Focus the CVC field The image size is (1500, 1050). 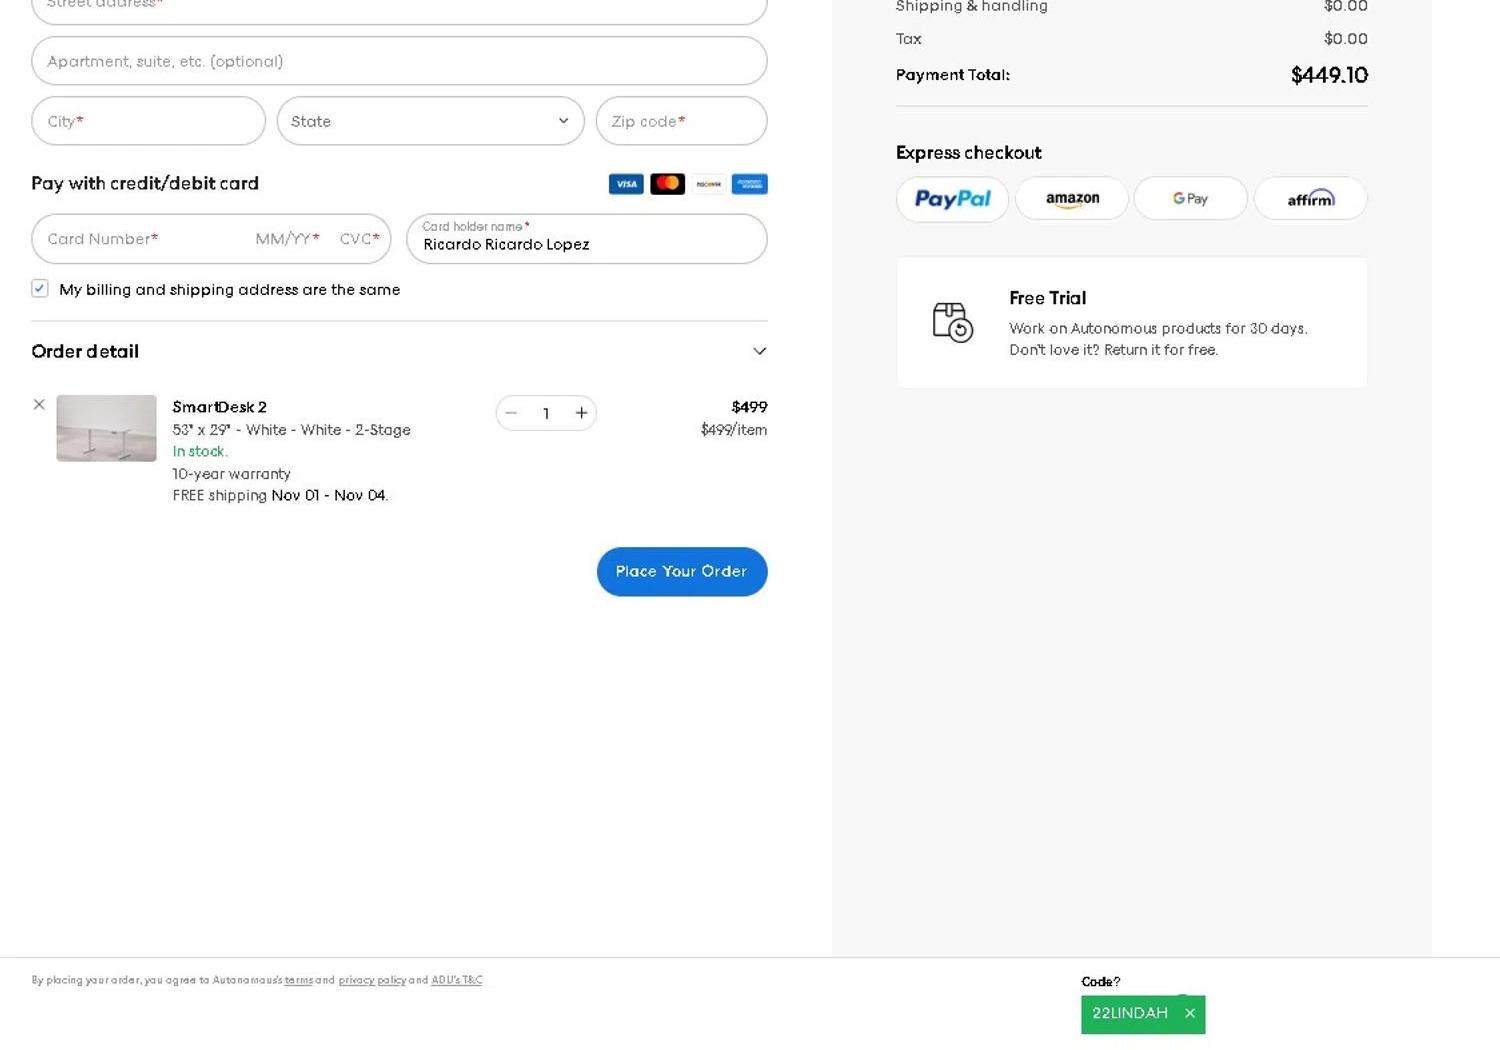(360, 239)
